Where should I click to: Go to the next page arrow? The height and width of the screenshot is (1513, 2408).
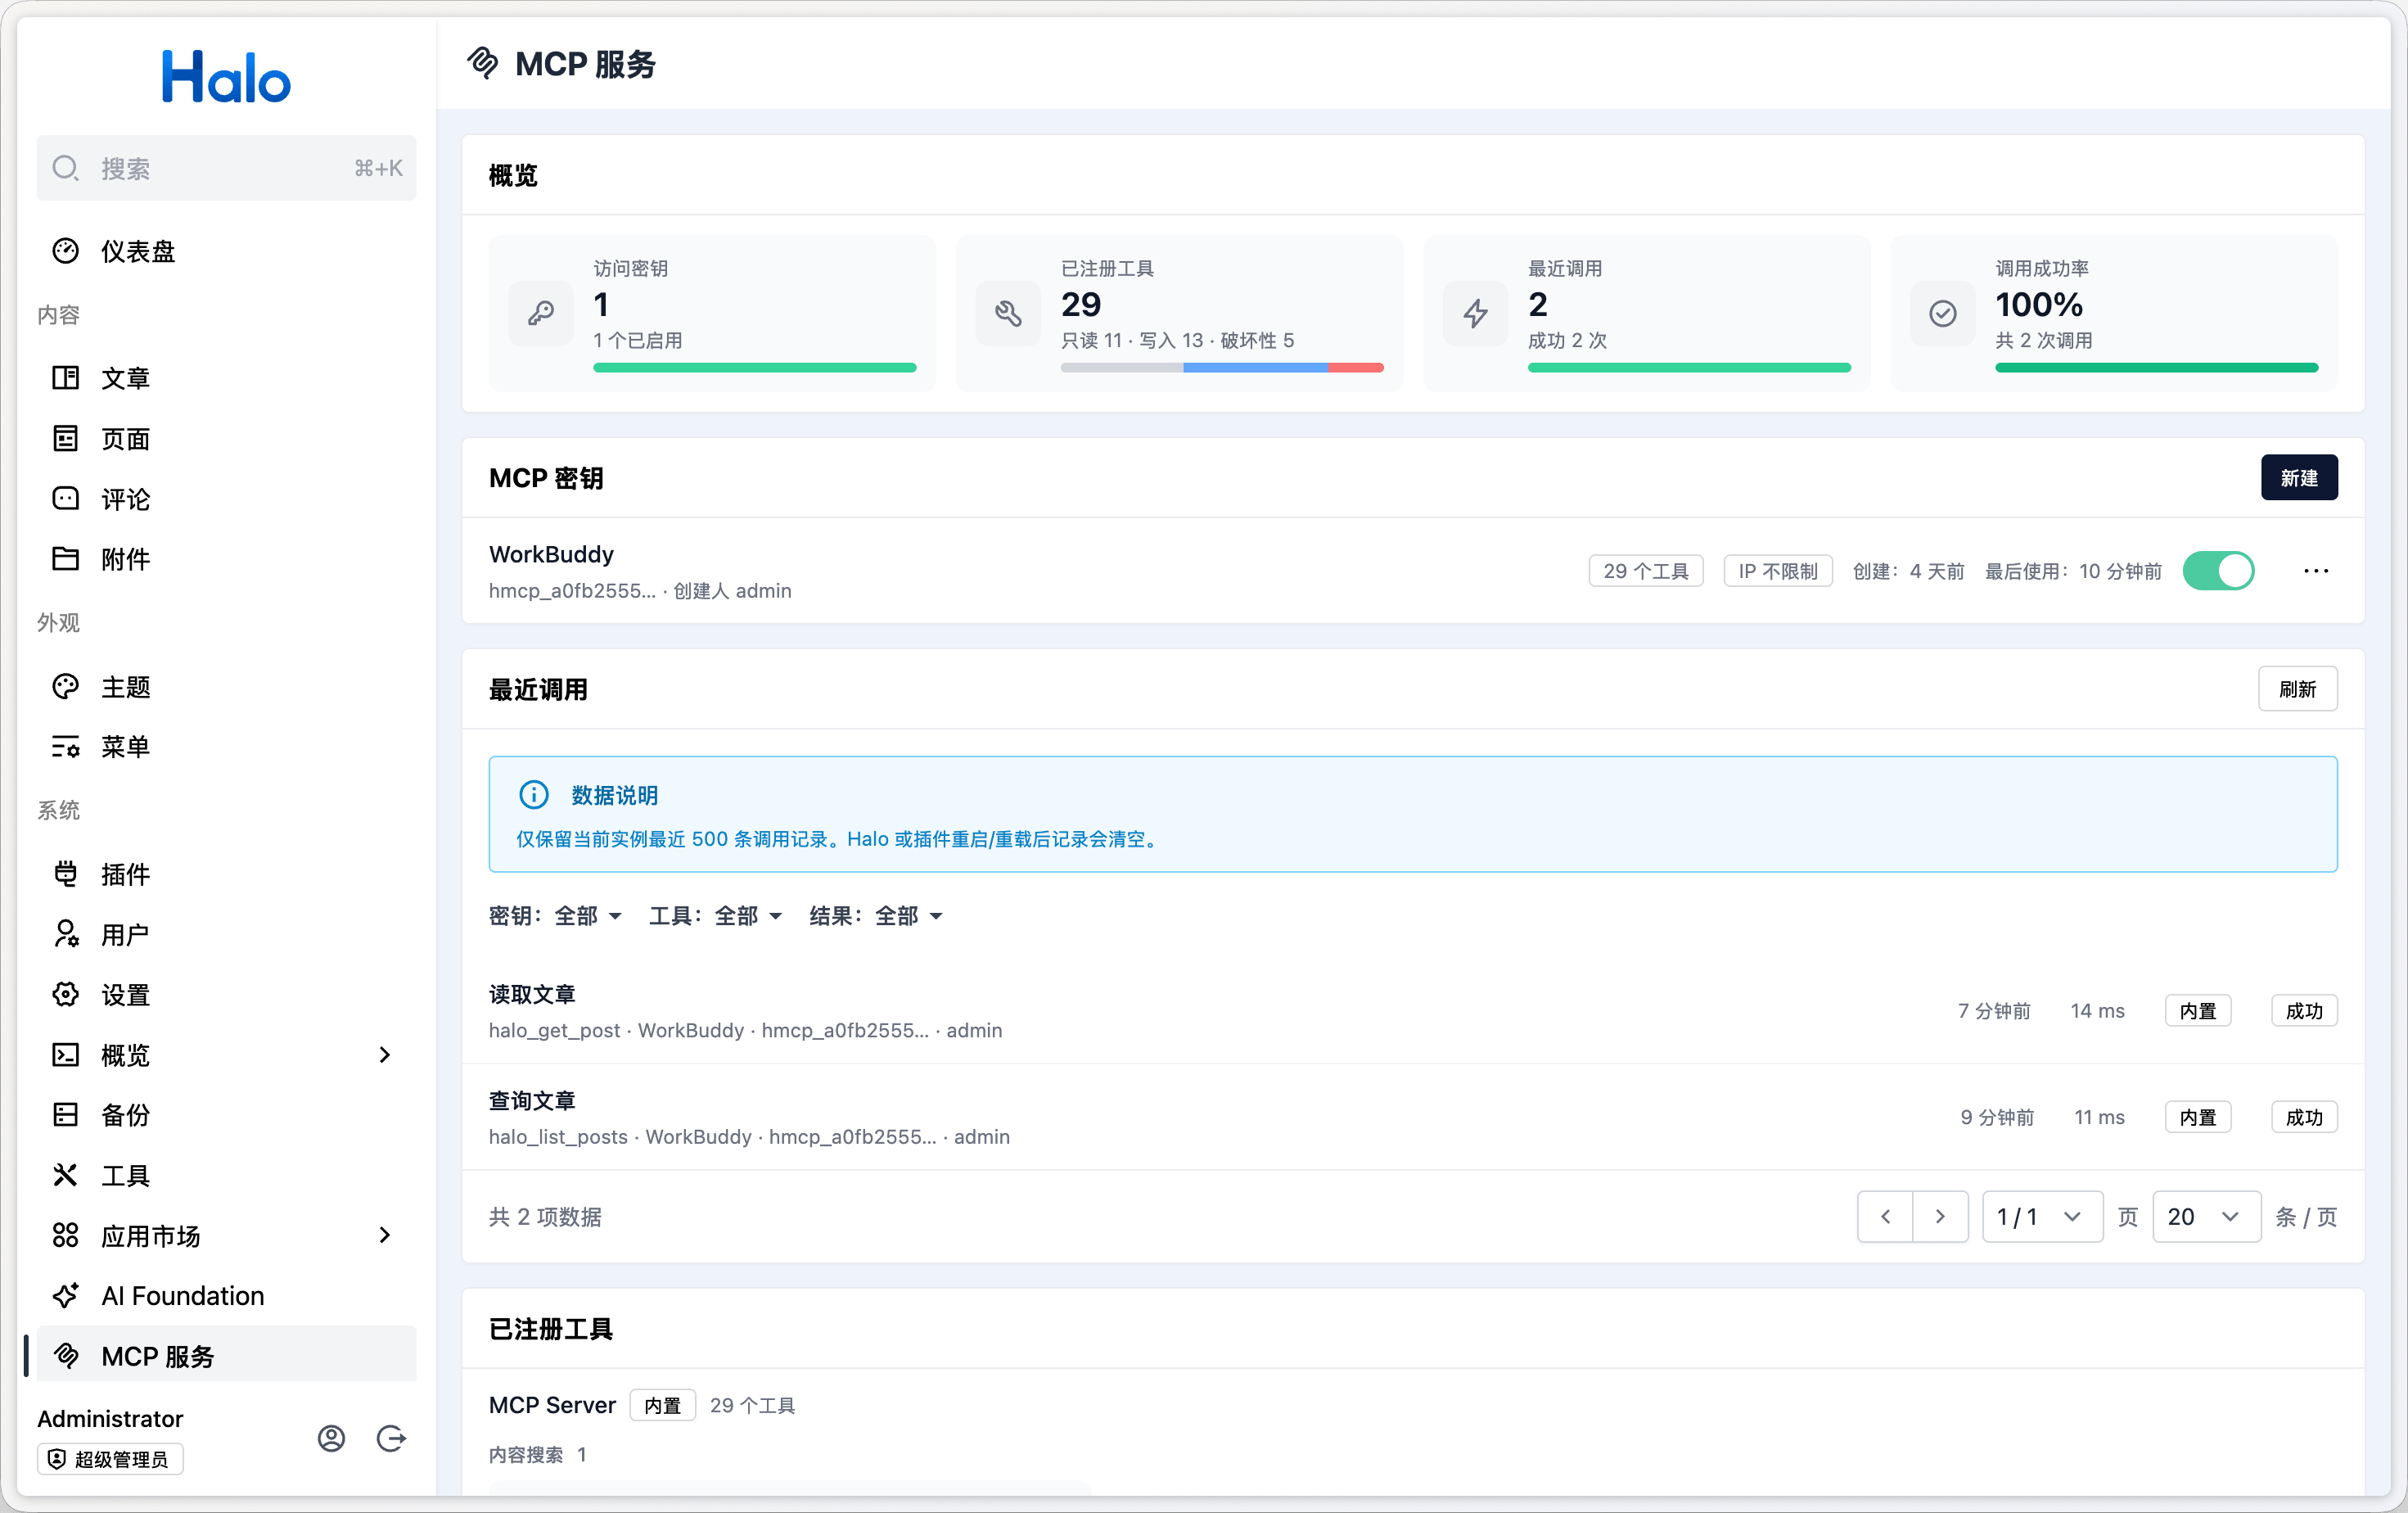pos(1940,1216)
